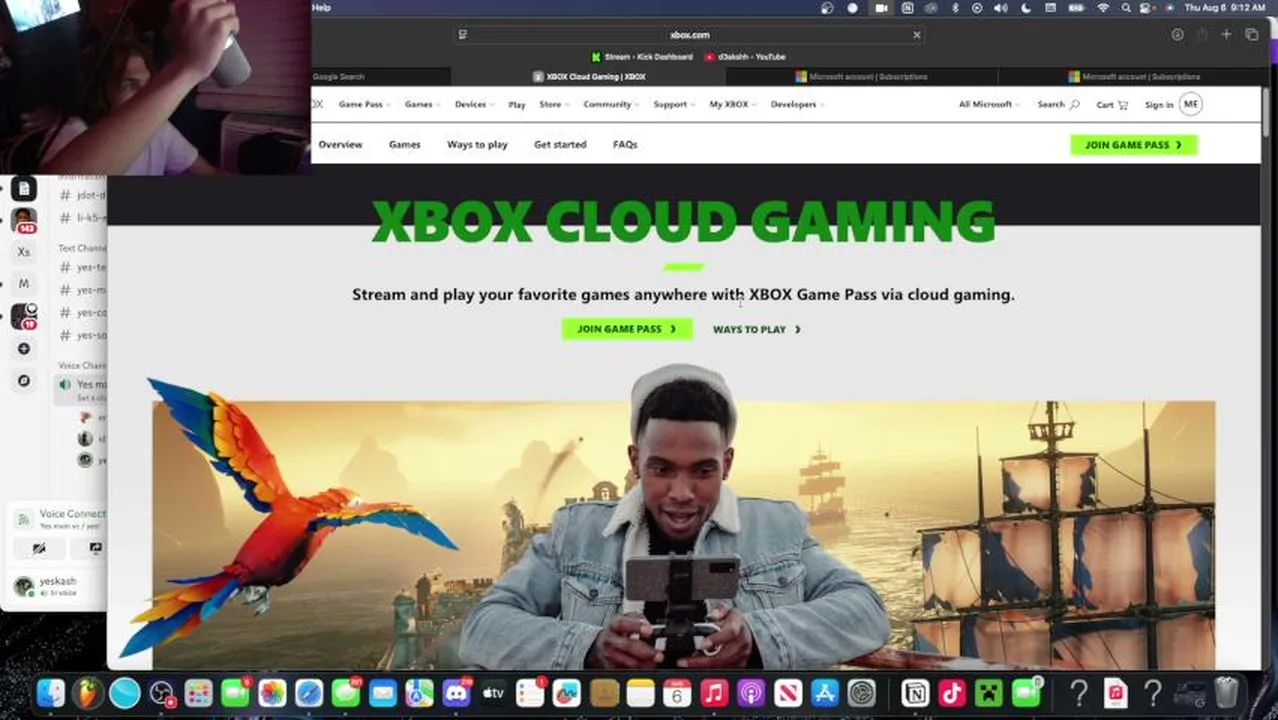
Task: Expand the Games navigation dropdown
Action: [x=422, y=104]
